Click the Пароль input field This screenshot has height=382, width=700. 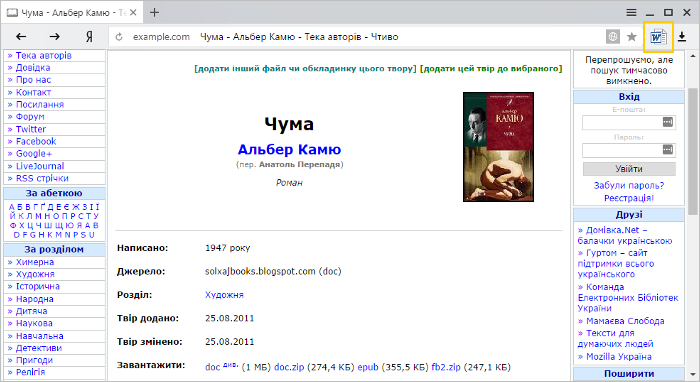click(629, 150)
